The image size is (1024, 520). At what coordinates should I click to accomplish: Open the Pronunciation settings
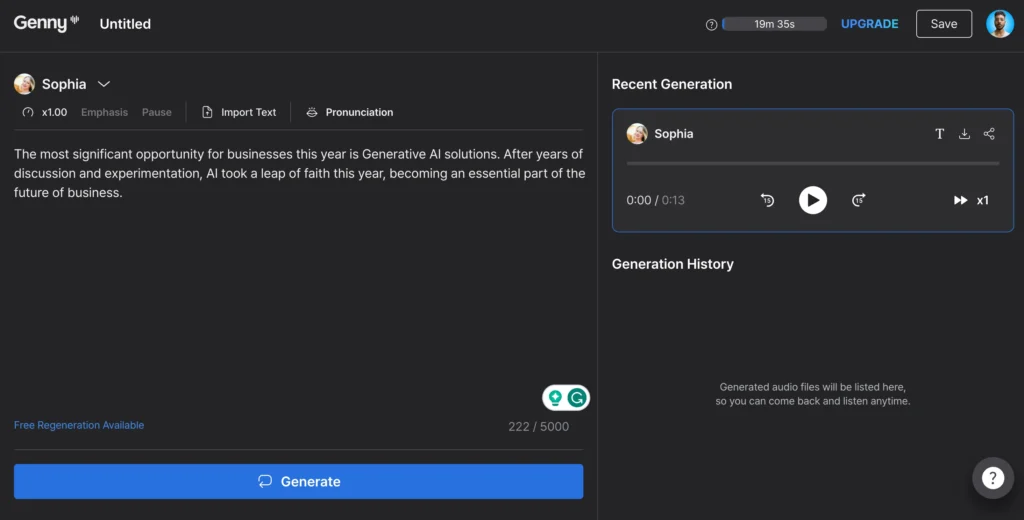click(x=349, y=112)
